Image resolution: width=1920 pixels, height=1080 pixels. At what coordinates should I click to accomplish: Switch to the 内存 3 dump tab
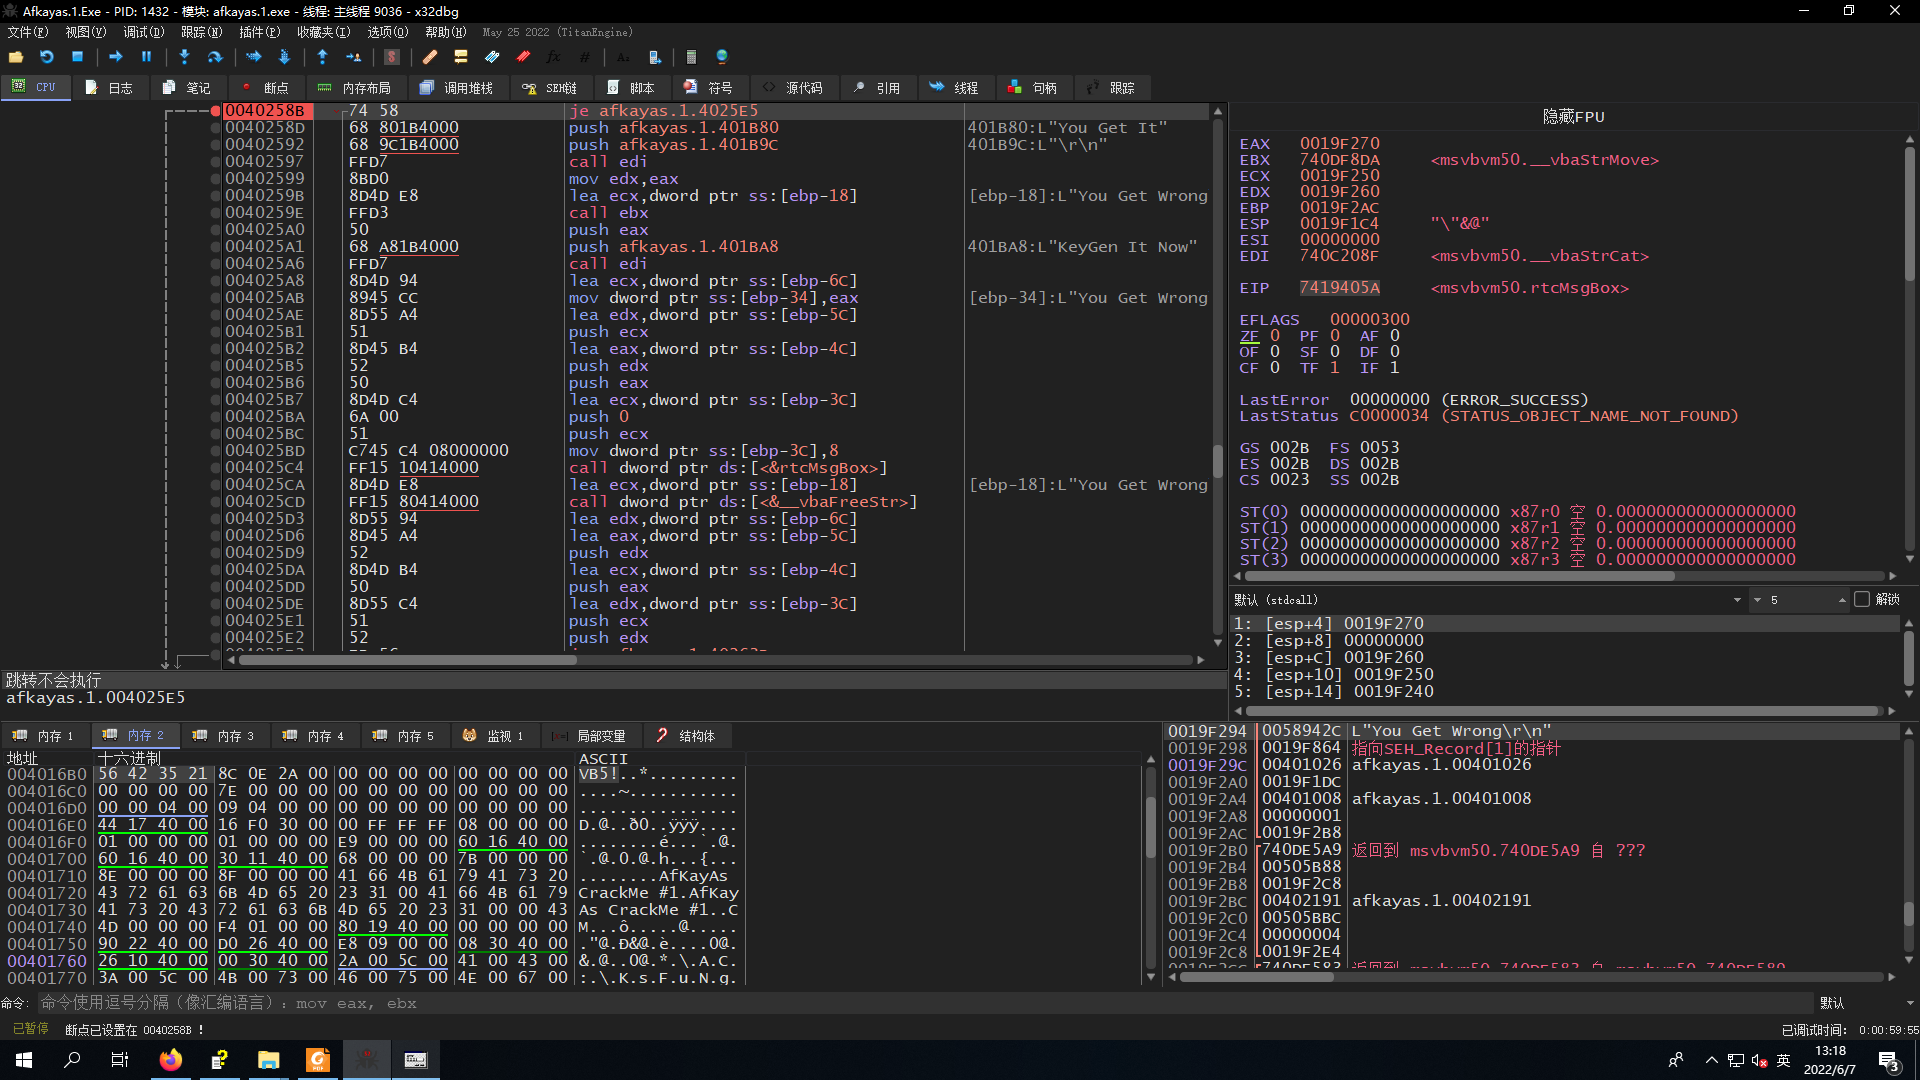point(224,735)
